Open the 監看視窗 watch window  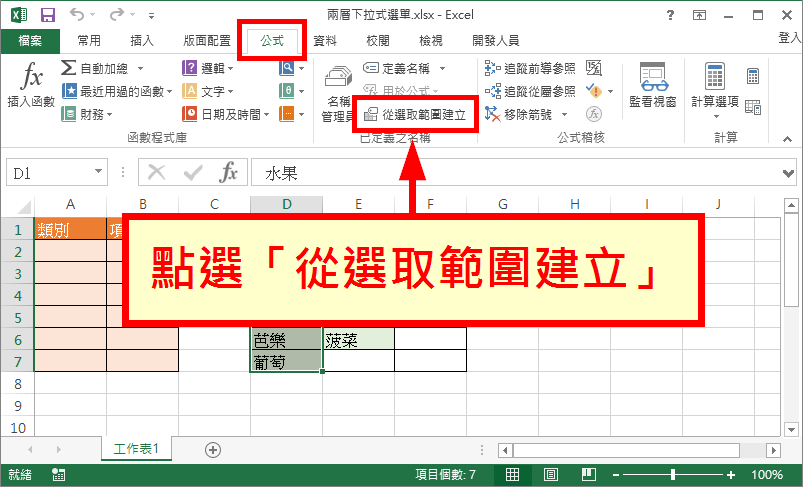pos(653,85)
